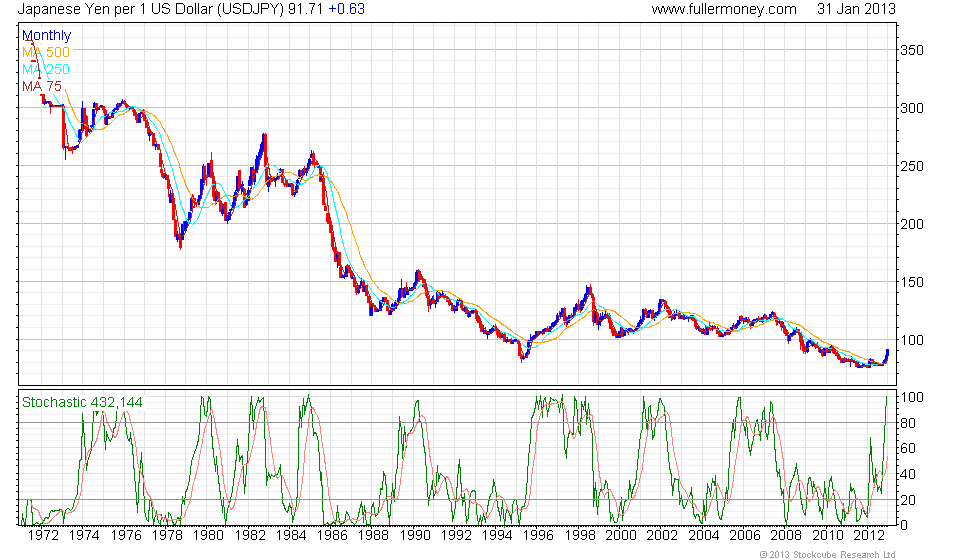Click the date 31 Jan 2013

856,9
